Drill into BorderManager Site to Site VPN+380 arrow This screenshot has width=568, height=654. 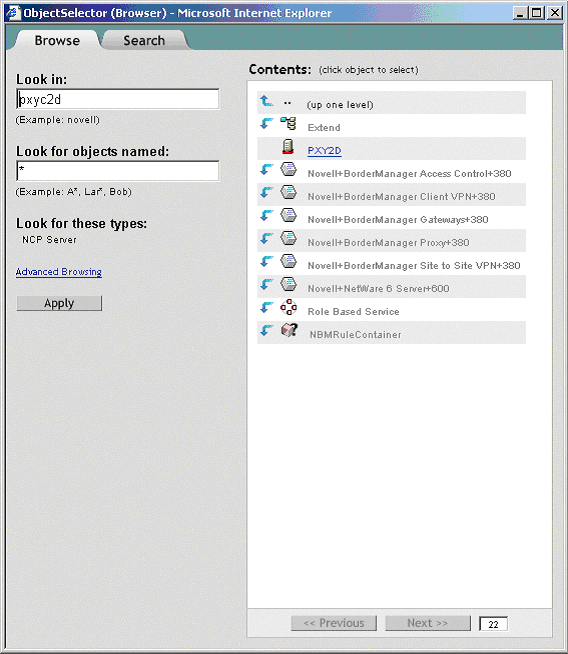(266, 262)
